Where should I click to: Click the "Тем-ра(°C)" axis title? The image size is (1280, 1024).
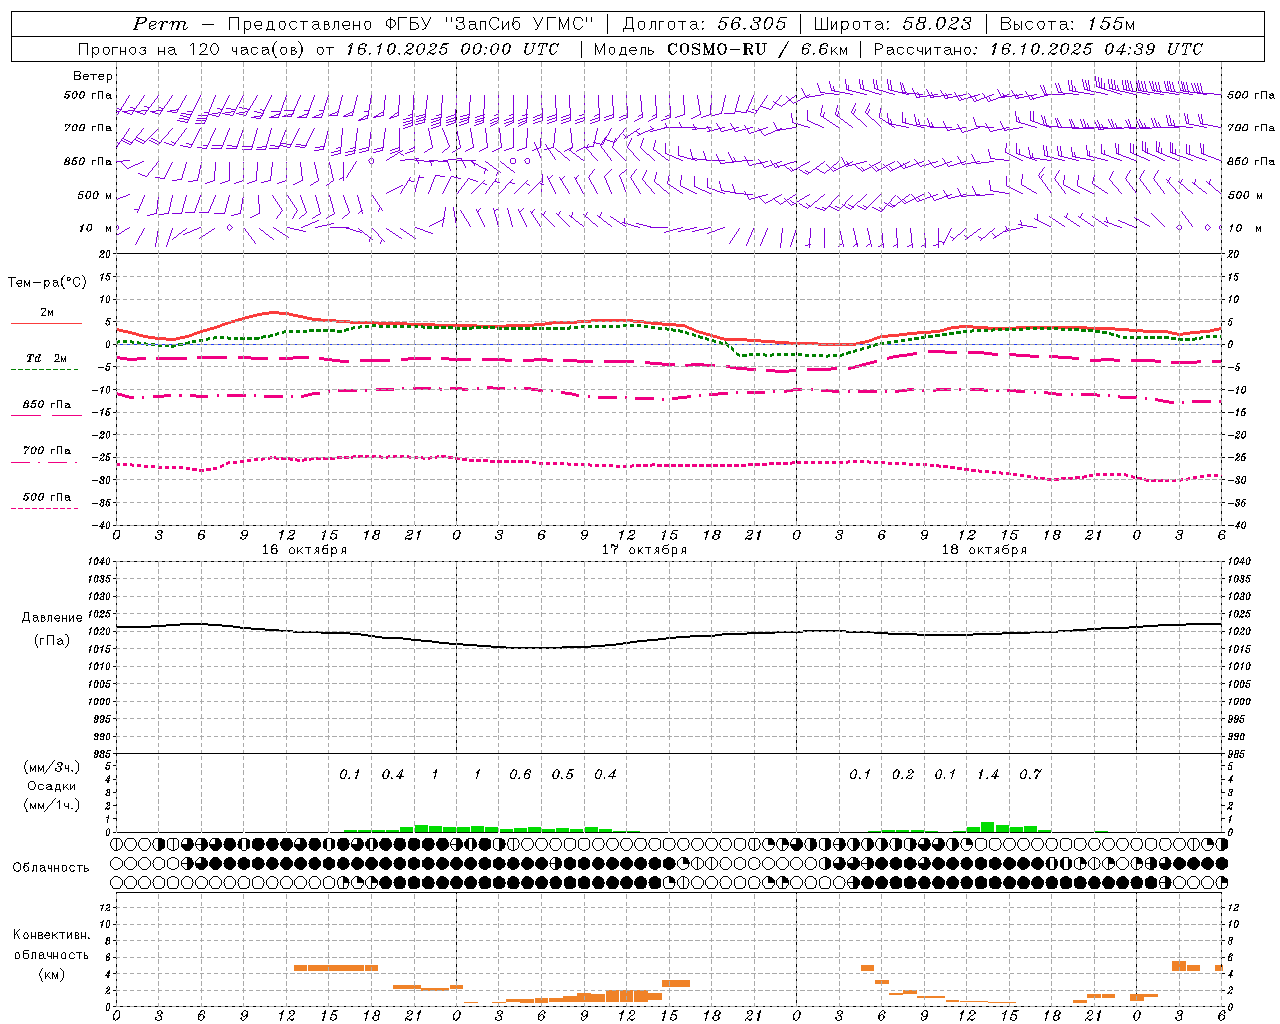click(47, 283)
